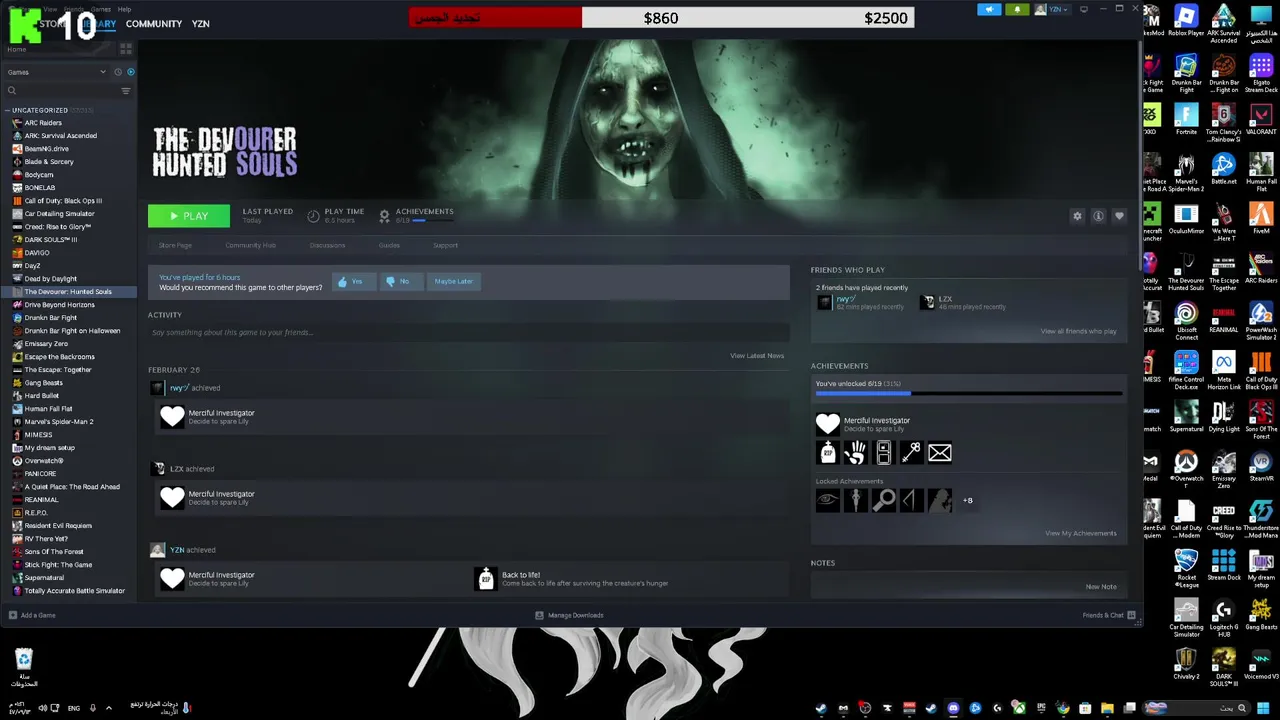Switch library to grid collections view
The image size is (1280, 720).
click(126, 48)
